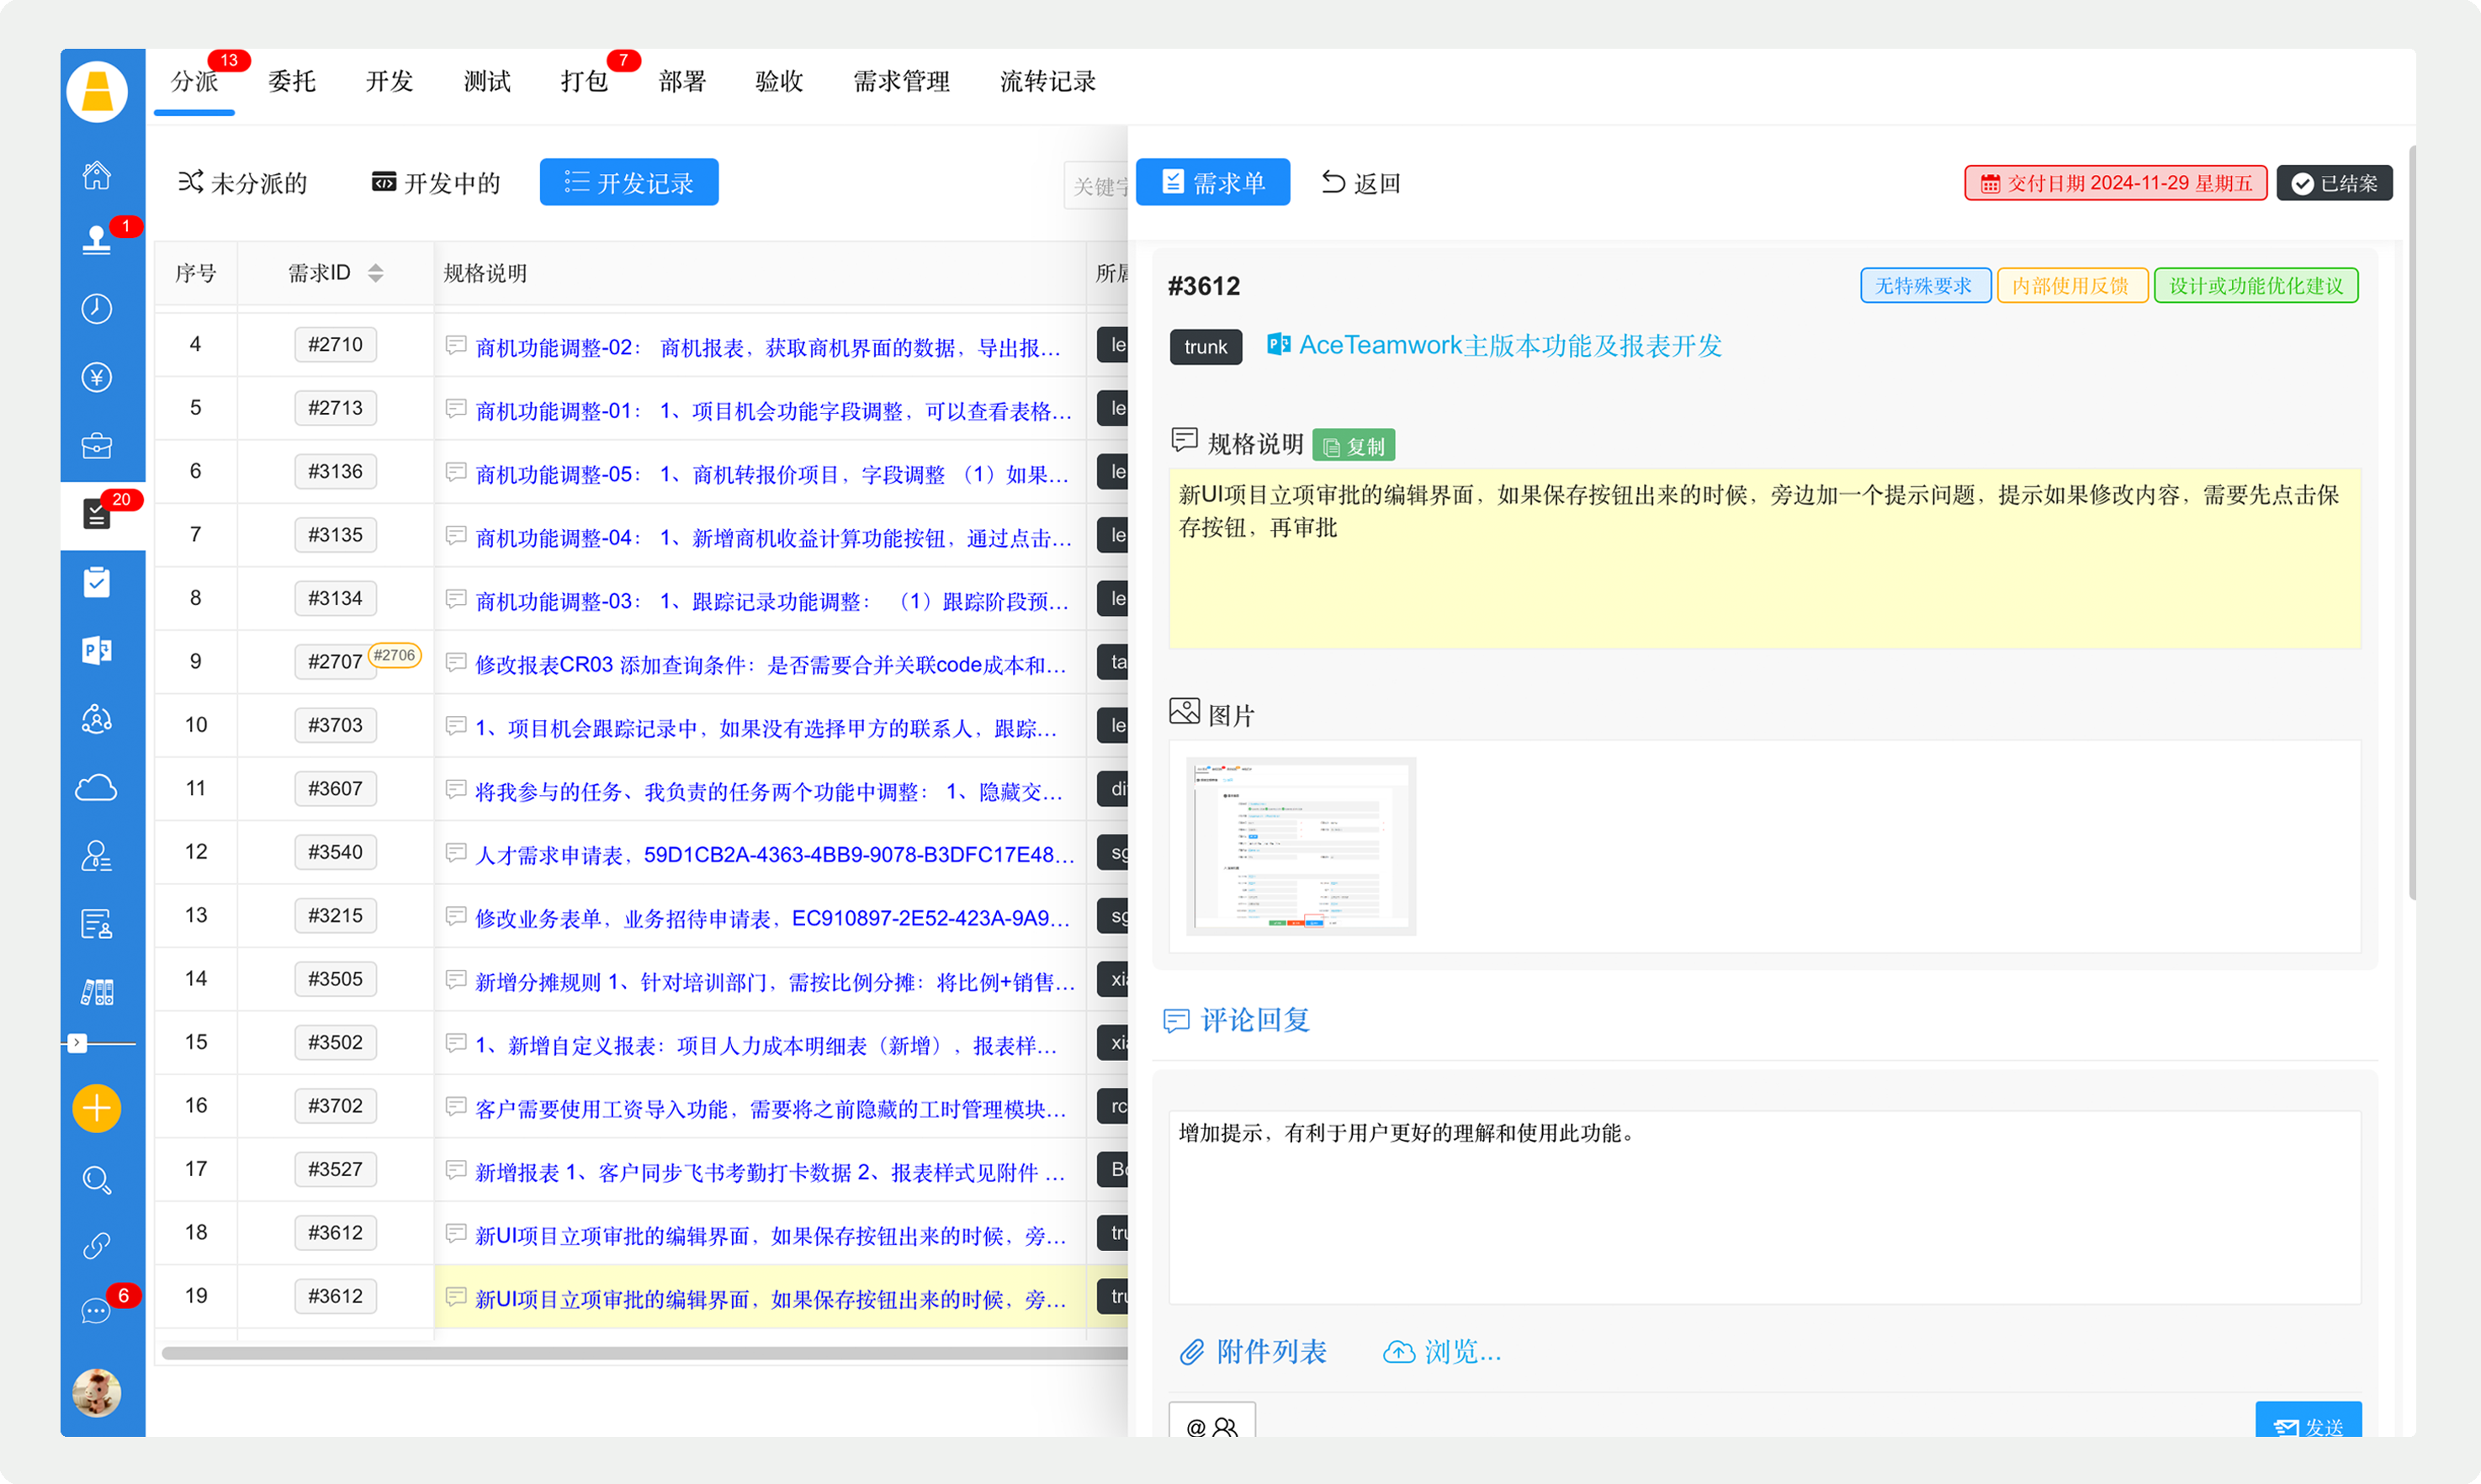Switch to the 打包 tab
The height and width of the screenshot is (1484, 2481).
(584, 82)
